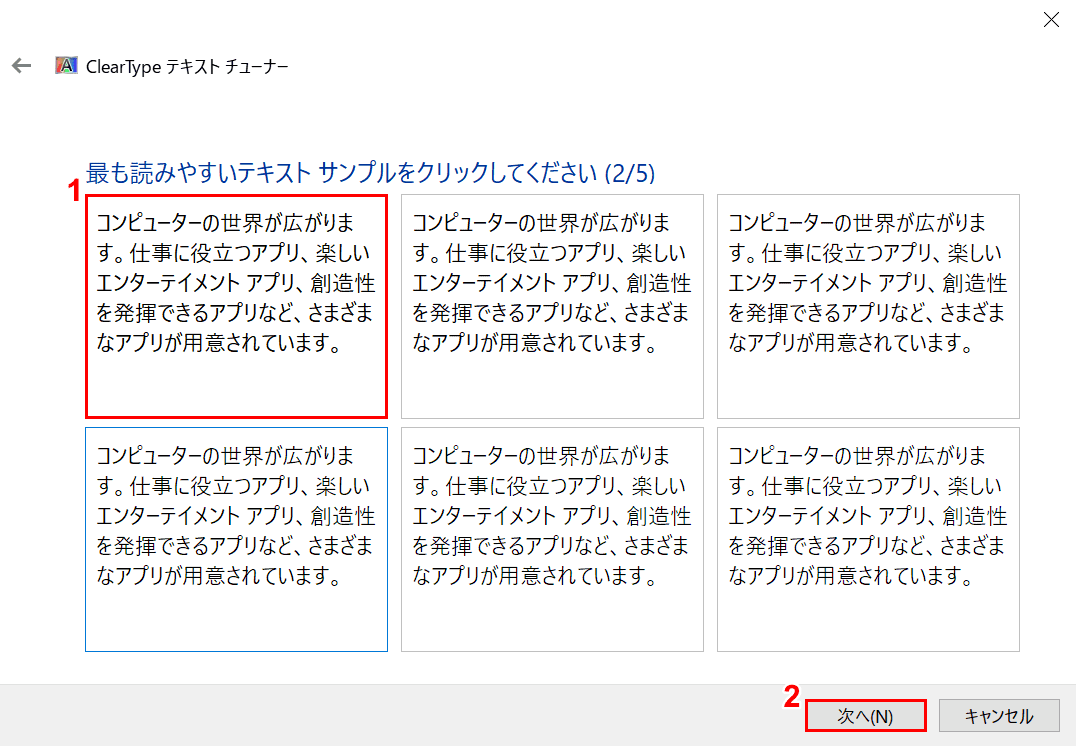Select the bottom row middle text sample
Screen dimensions: 1076x746
click(552, 539)
